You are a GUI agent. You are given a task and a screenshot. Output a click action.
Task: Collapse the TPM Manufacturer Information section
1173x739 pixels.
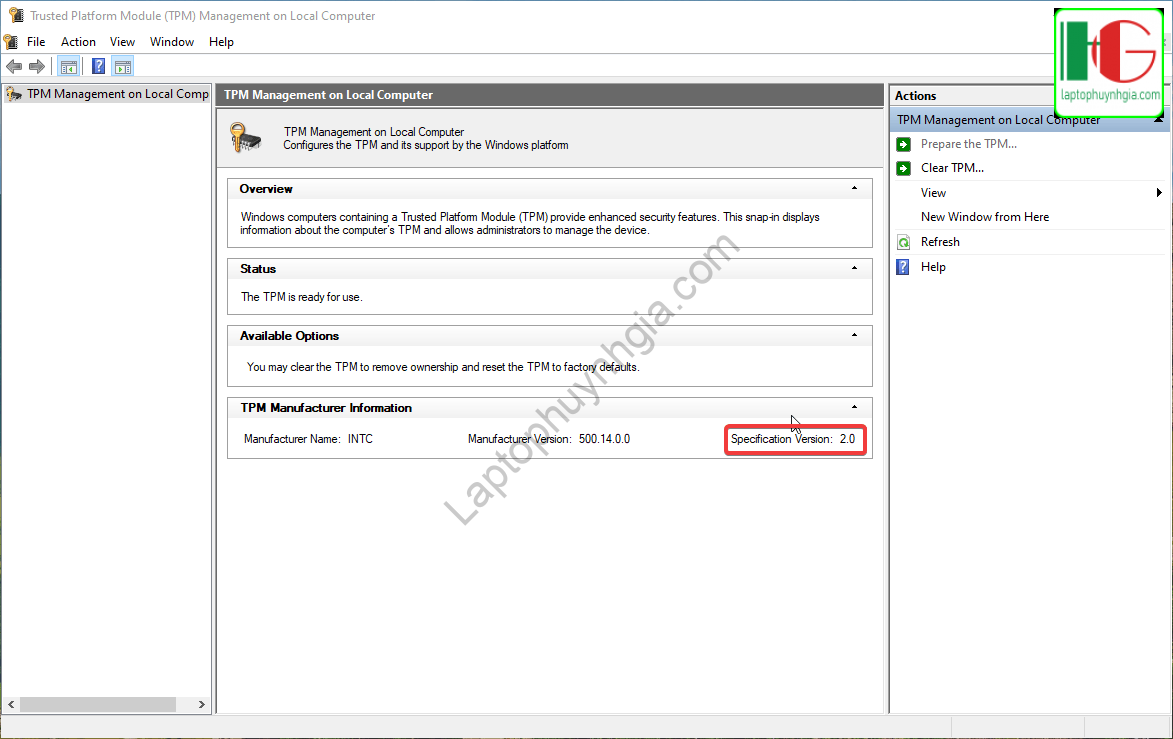coord(854,407)
